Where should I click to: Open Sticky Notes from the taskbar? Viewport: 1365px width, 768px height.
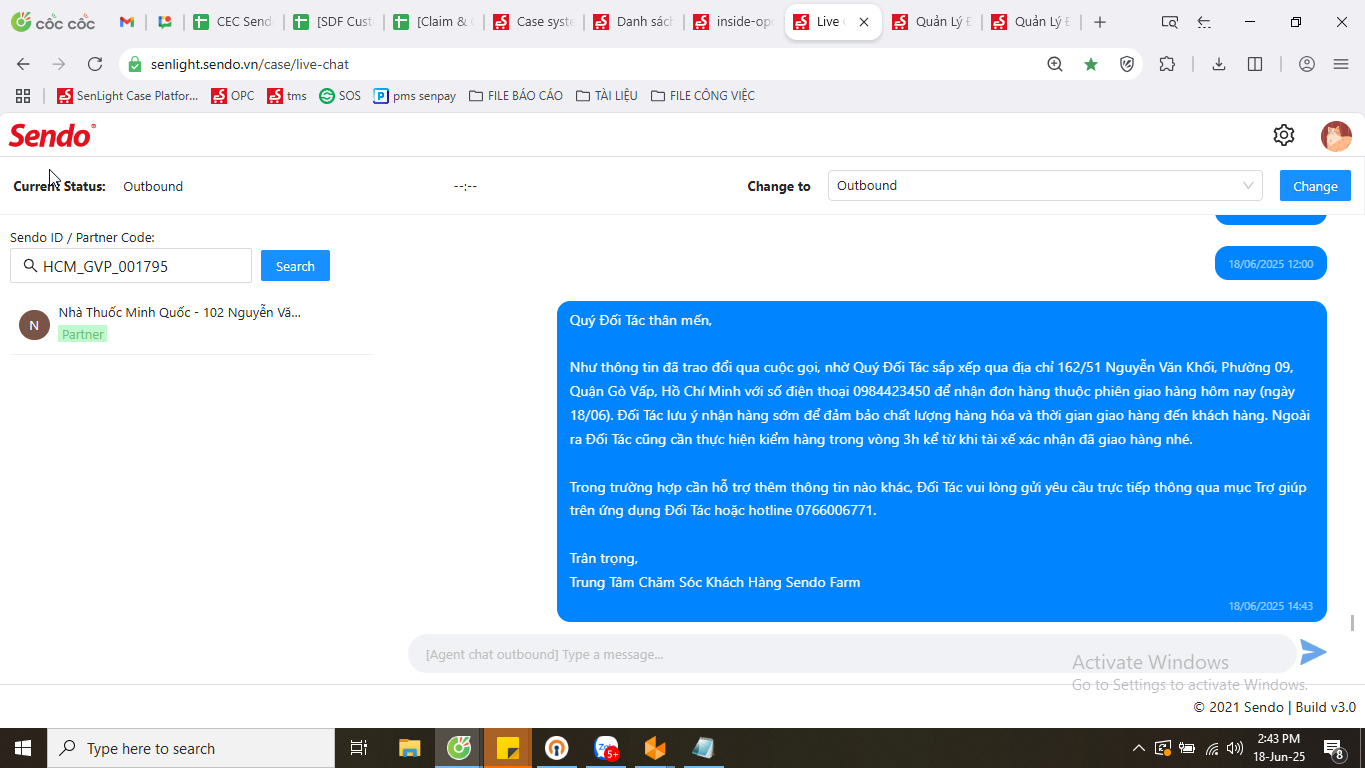click(508, 748)
